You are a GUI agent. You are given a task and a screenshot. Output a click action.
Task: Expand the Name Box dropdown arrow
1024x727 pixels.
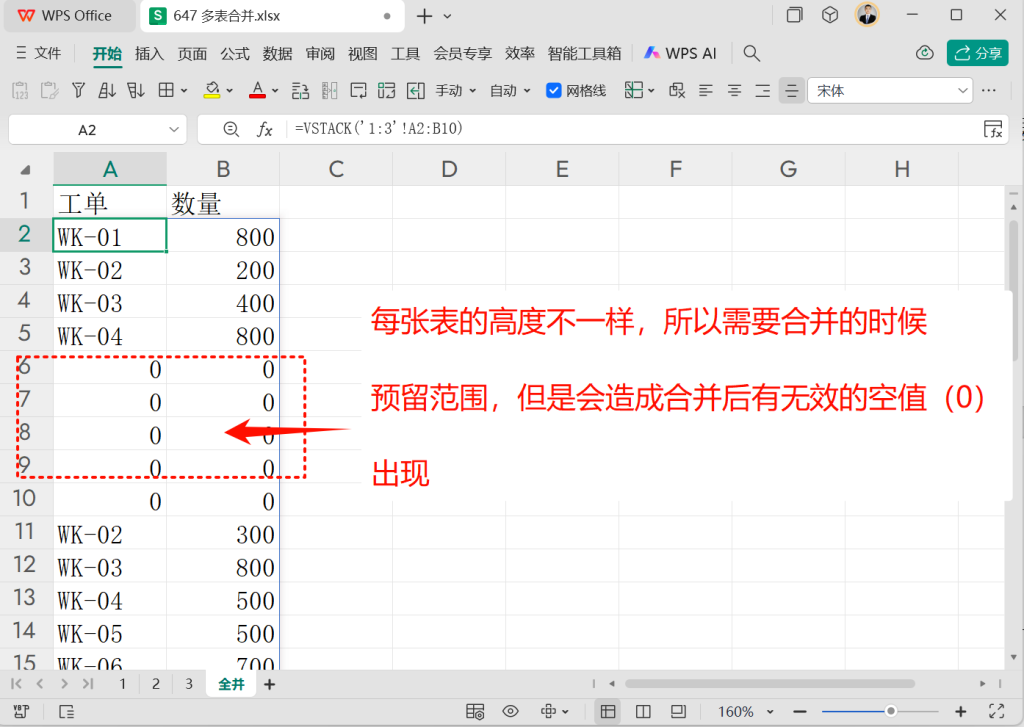click(174, 129)
